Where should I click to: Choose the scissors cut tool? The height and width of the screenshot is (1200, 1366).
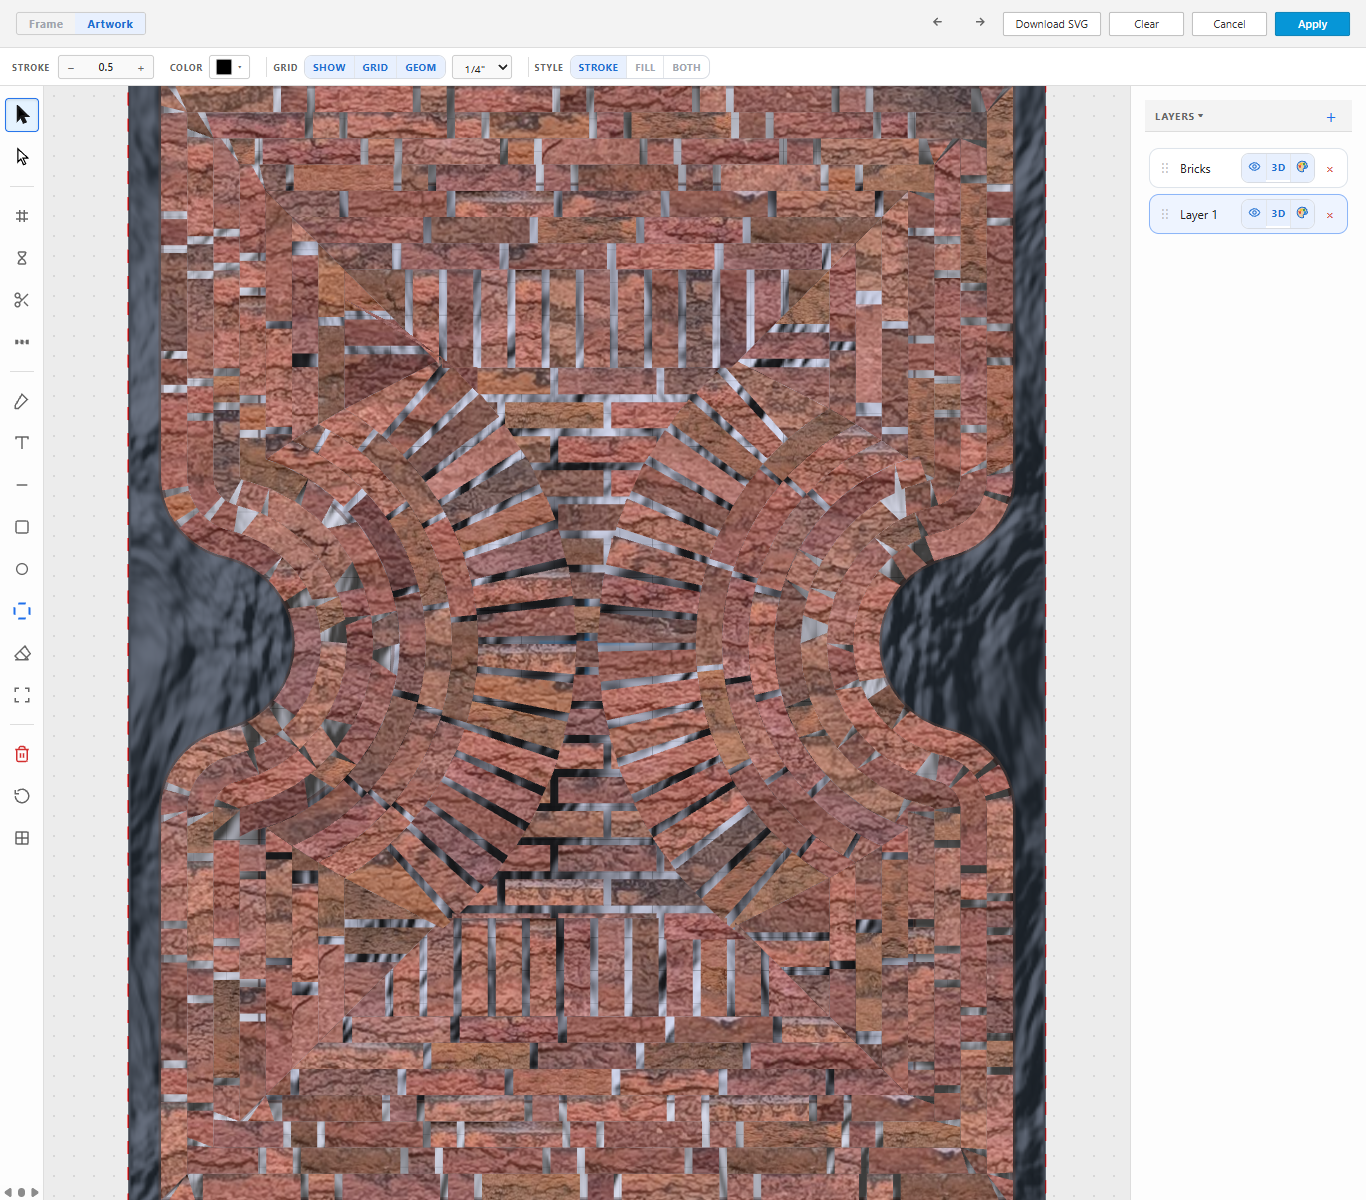pos(22,300)
